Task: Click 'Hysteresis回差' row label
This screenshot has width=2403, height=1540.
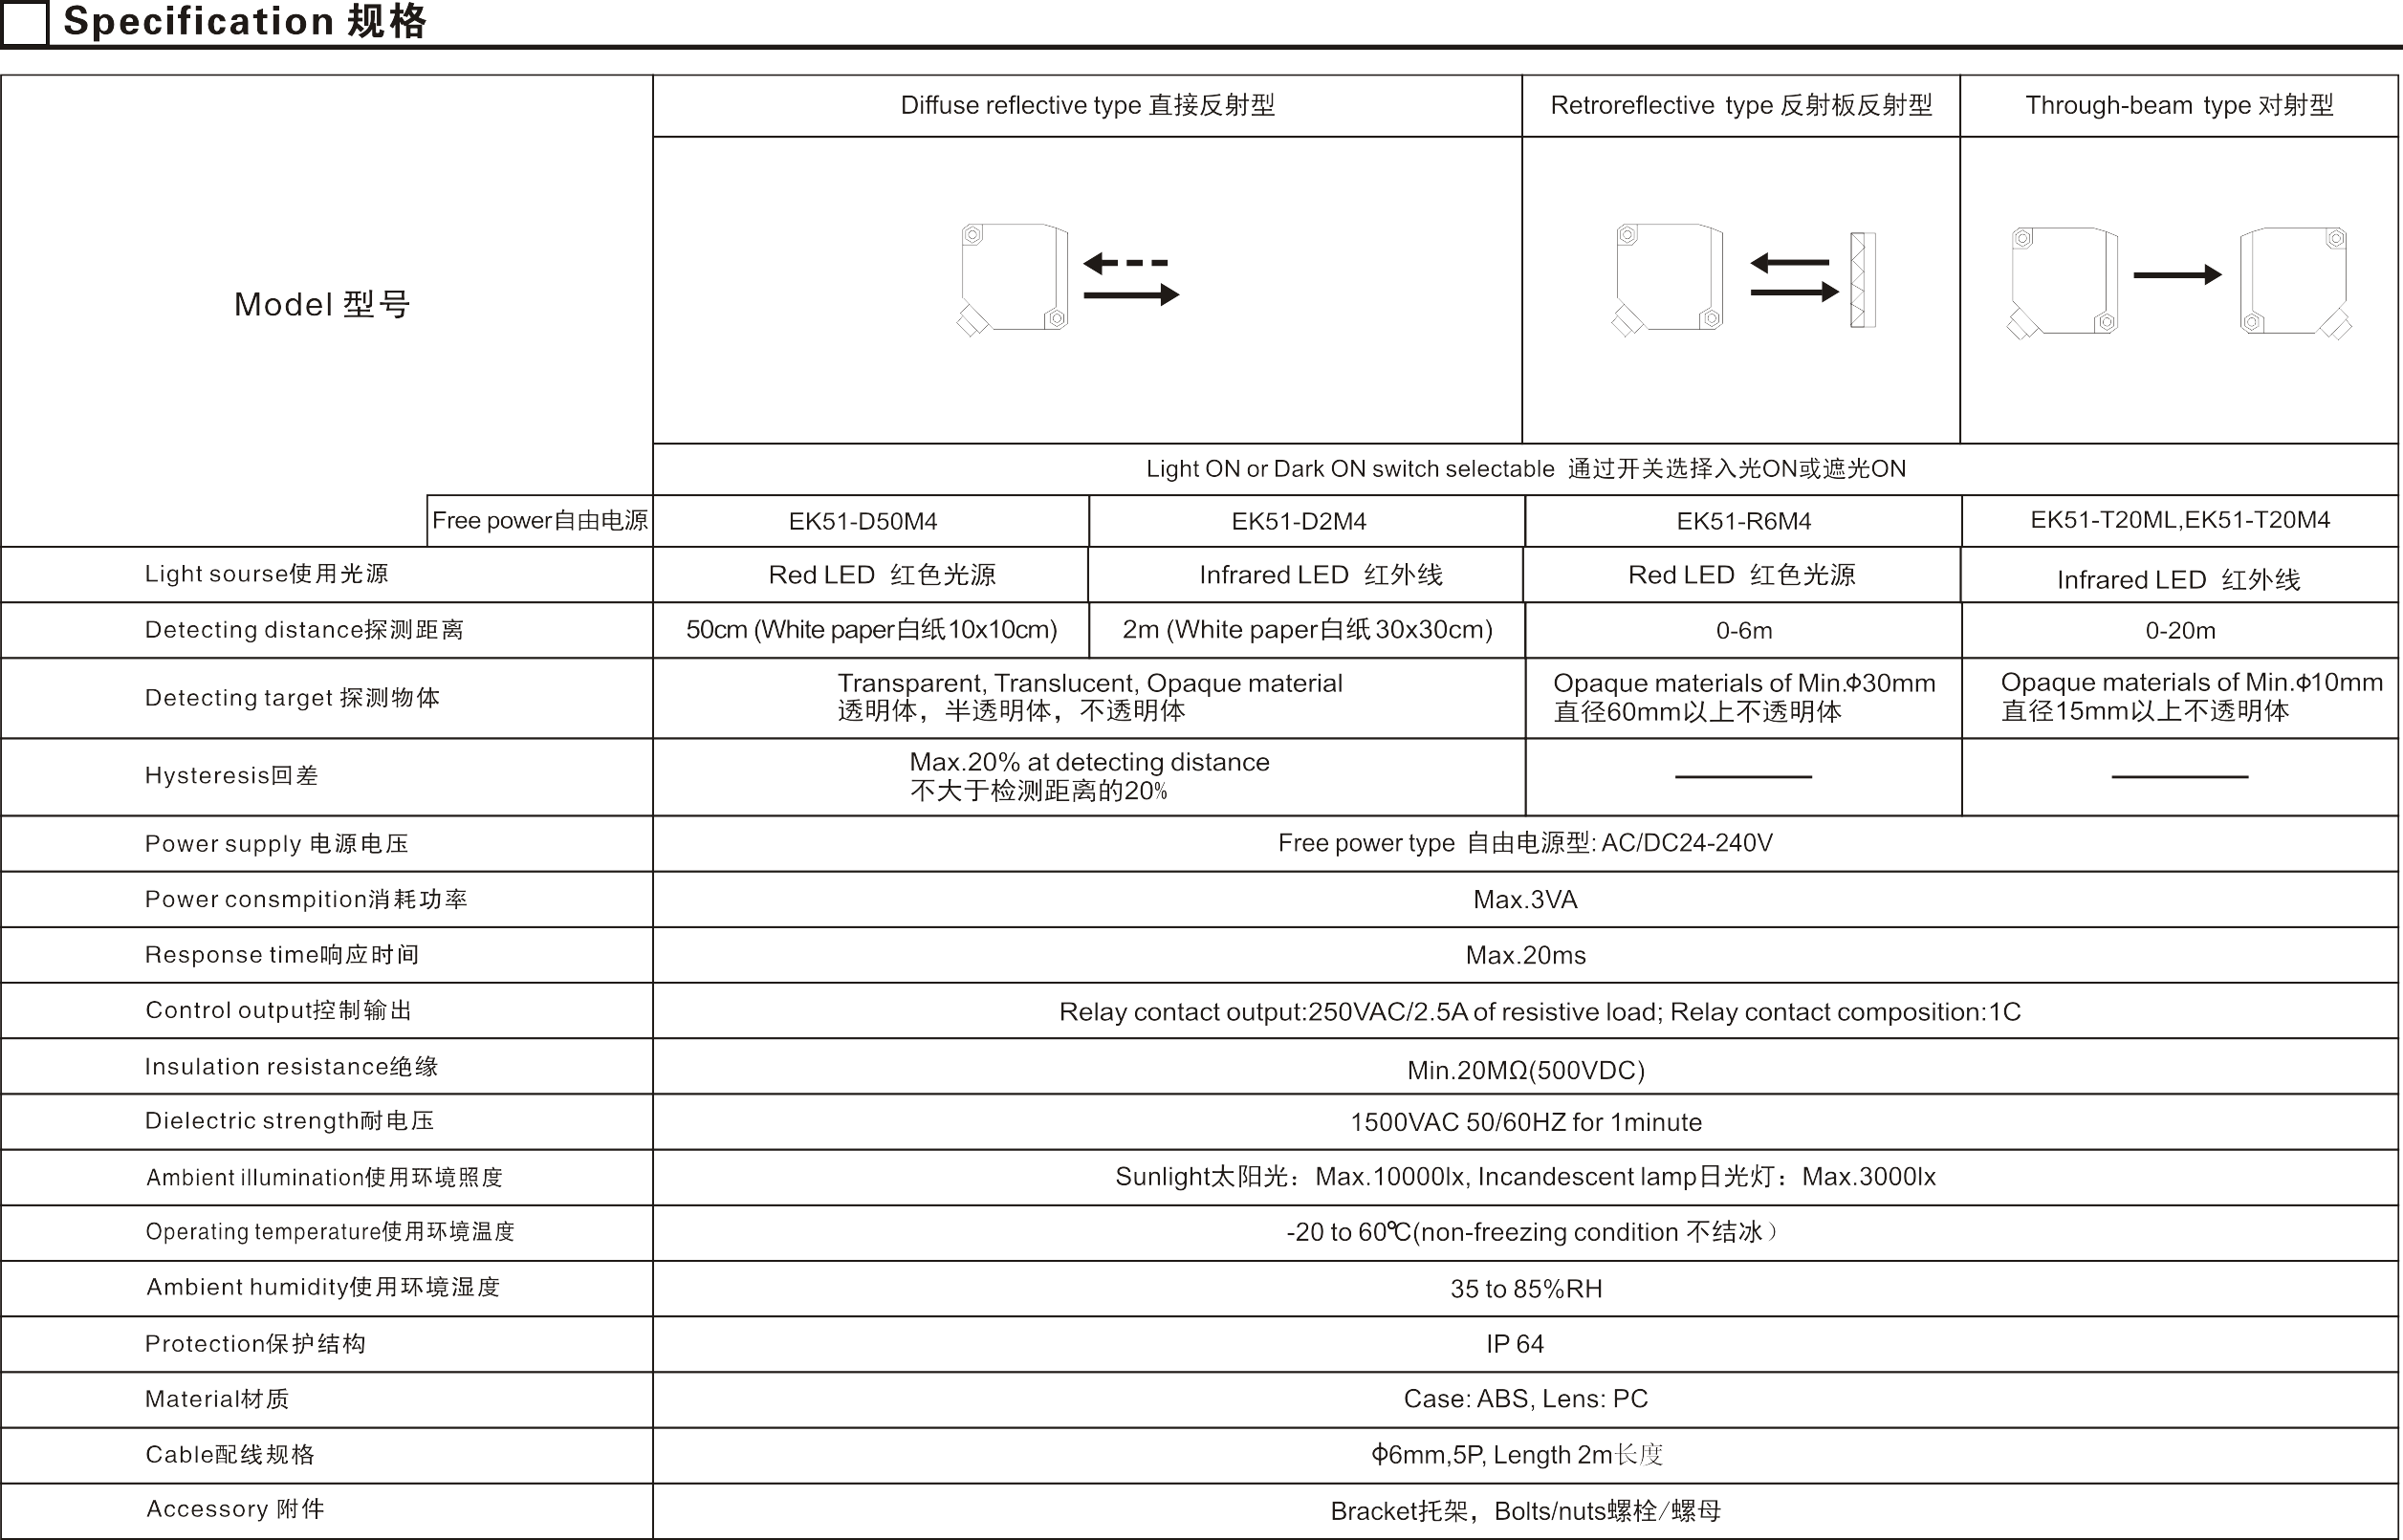Action: [x=231, y=776]
